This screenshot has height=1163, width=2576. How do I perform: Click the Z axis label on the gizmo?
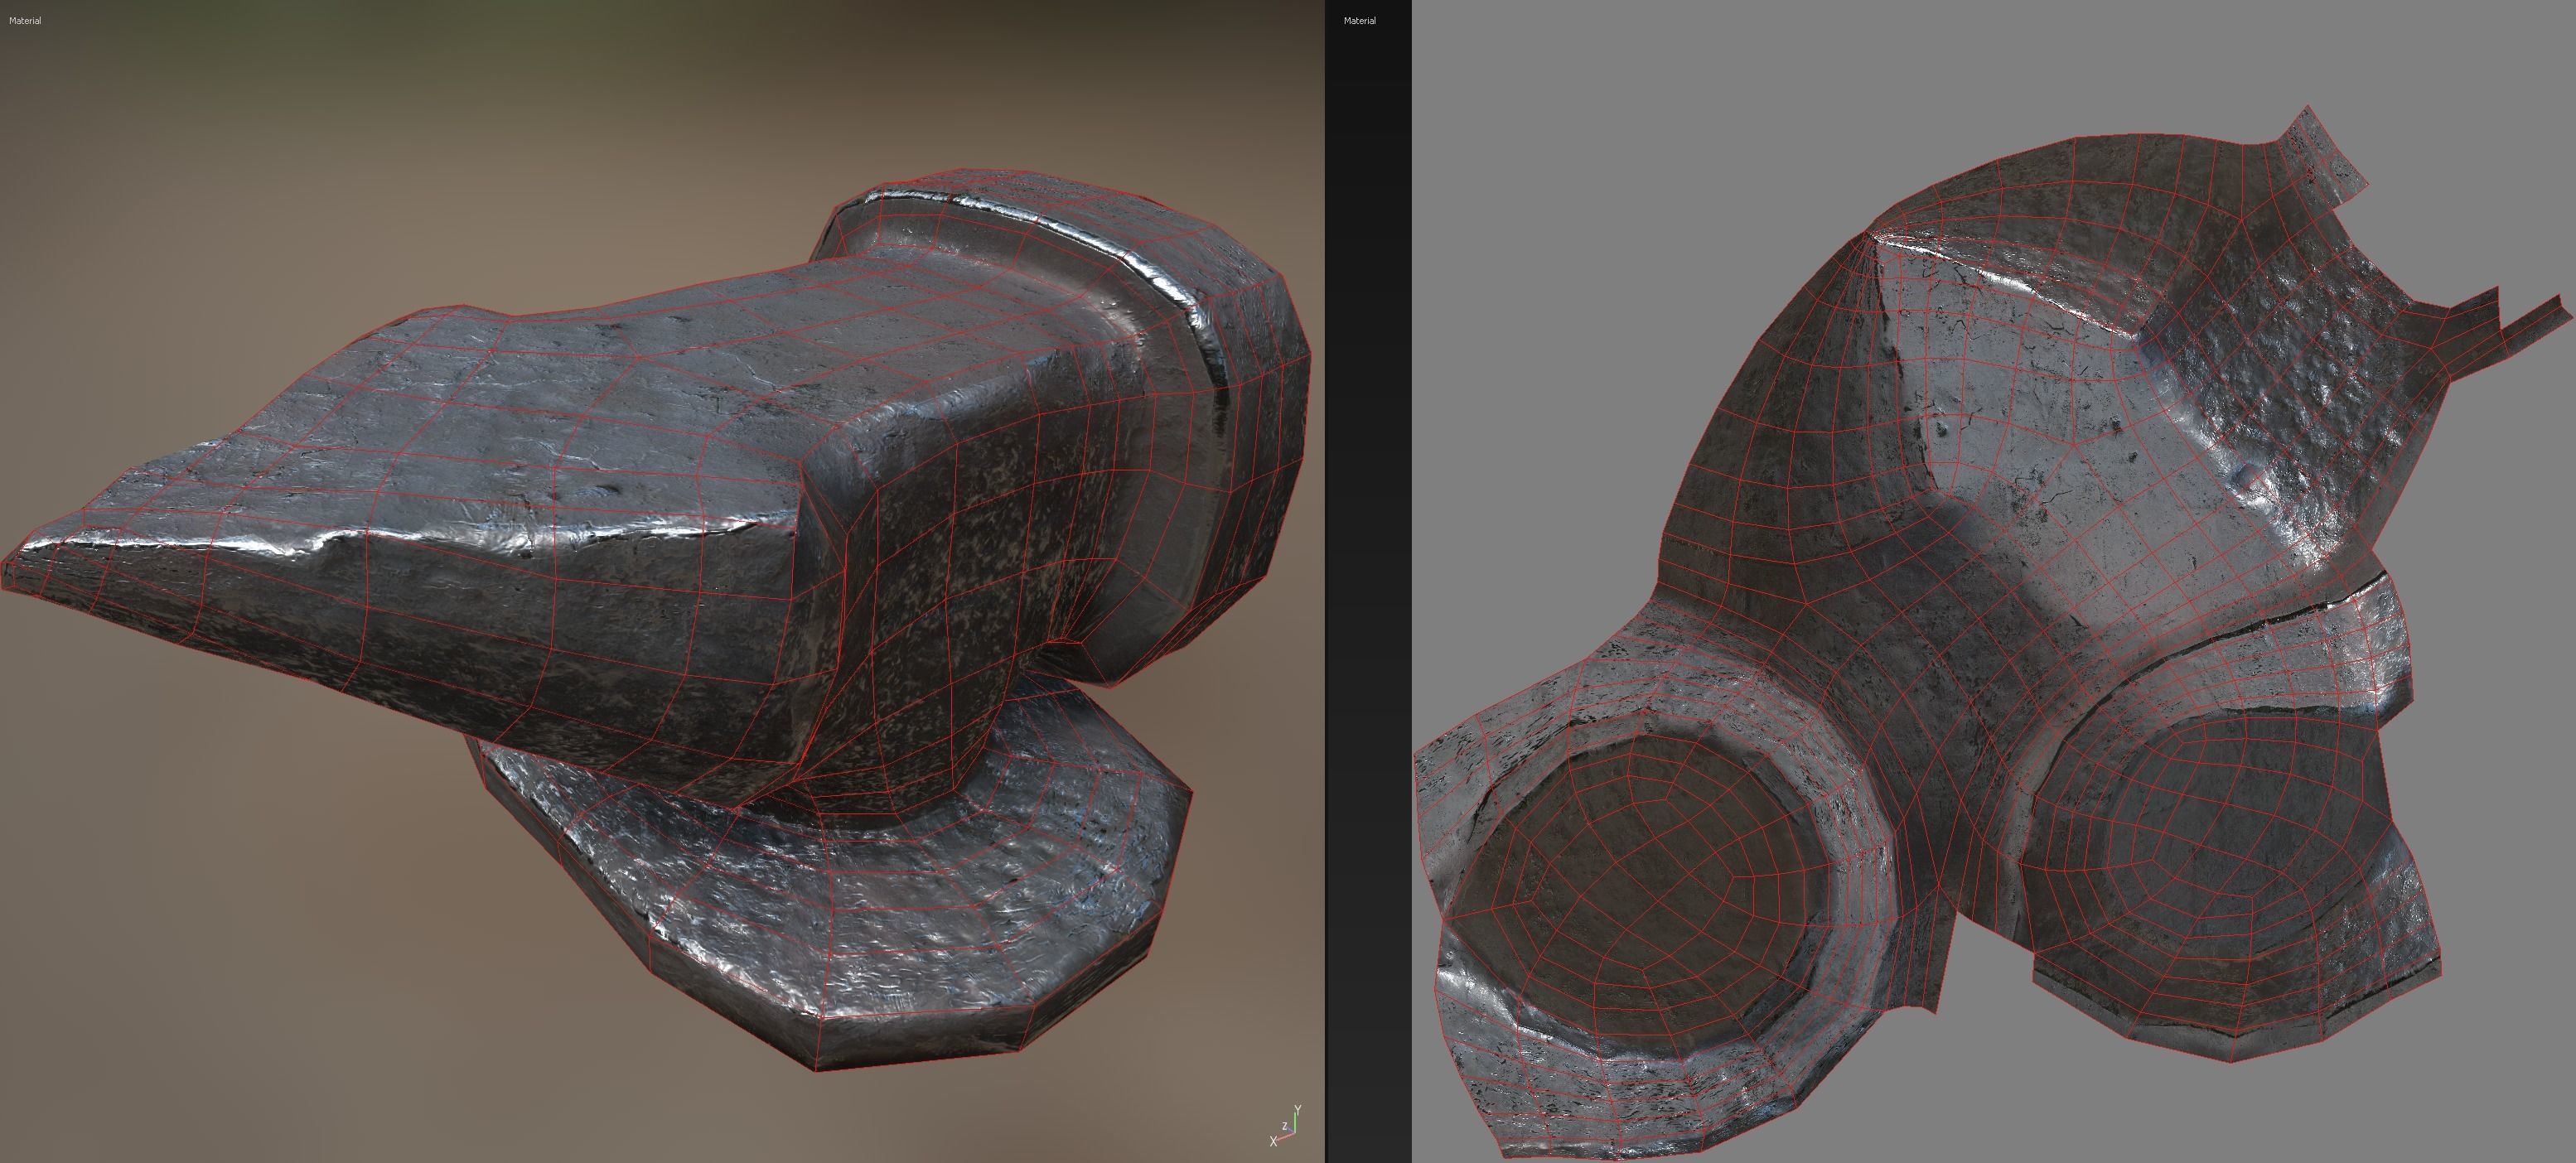pyautogui.click(x=1284, y=1127)
